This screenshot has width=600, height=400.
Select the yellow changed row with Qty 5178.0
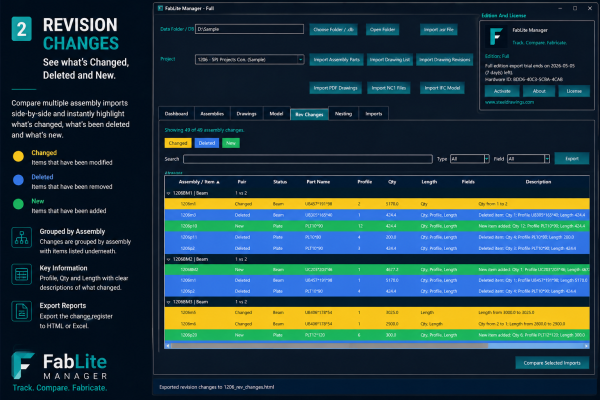377,204
